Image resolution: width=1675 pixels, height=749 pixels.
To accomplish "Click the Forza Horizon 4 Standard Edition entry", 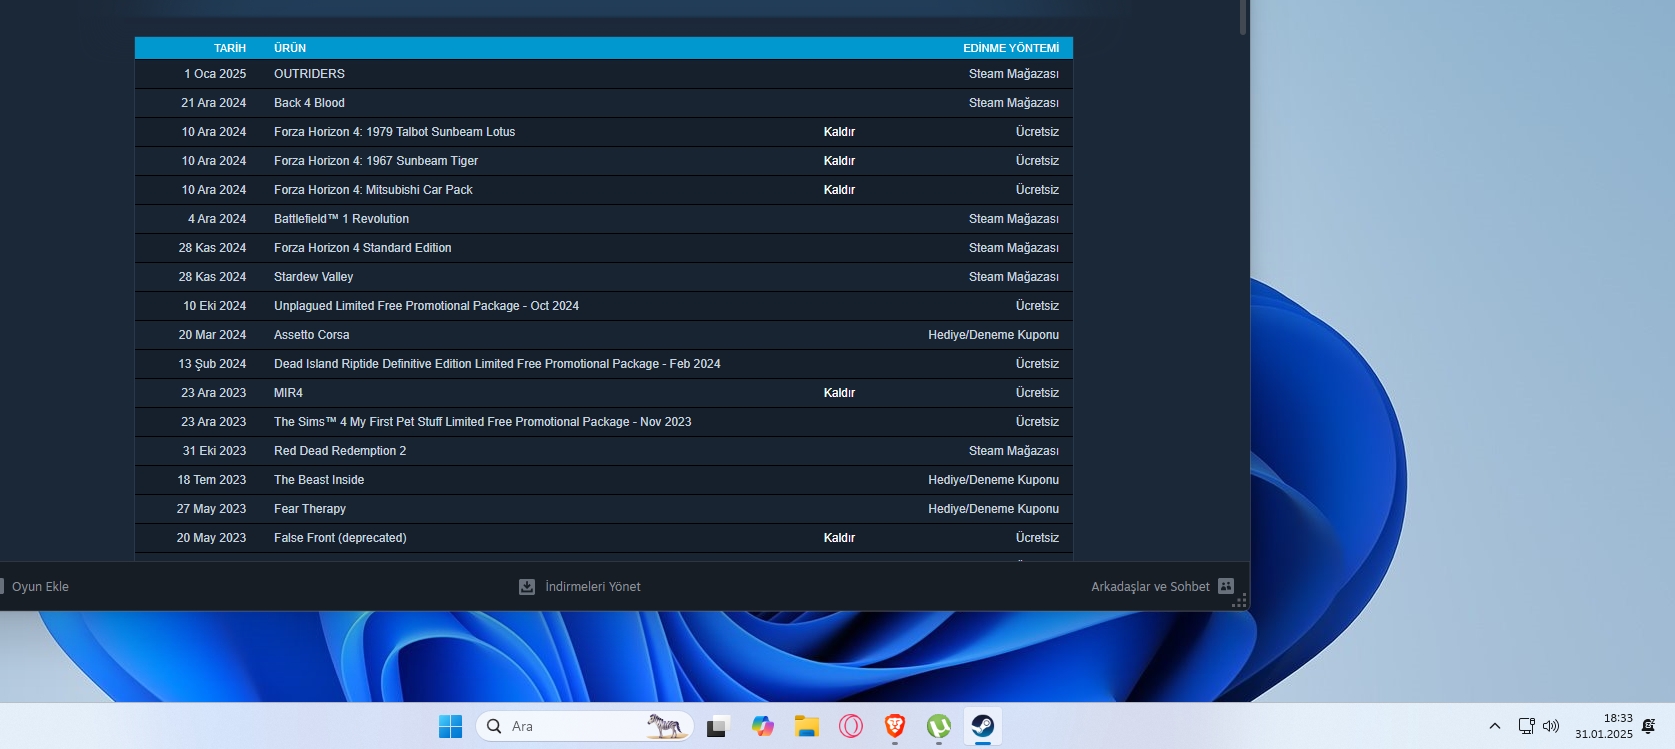I will pos(363,248).
